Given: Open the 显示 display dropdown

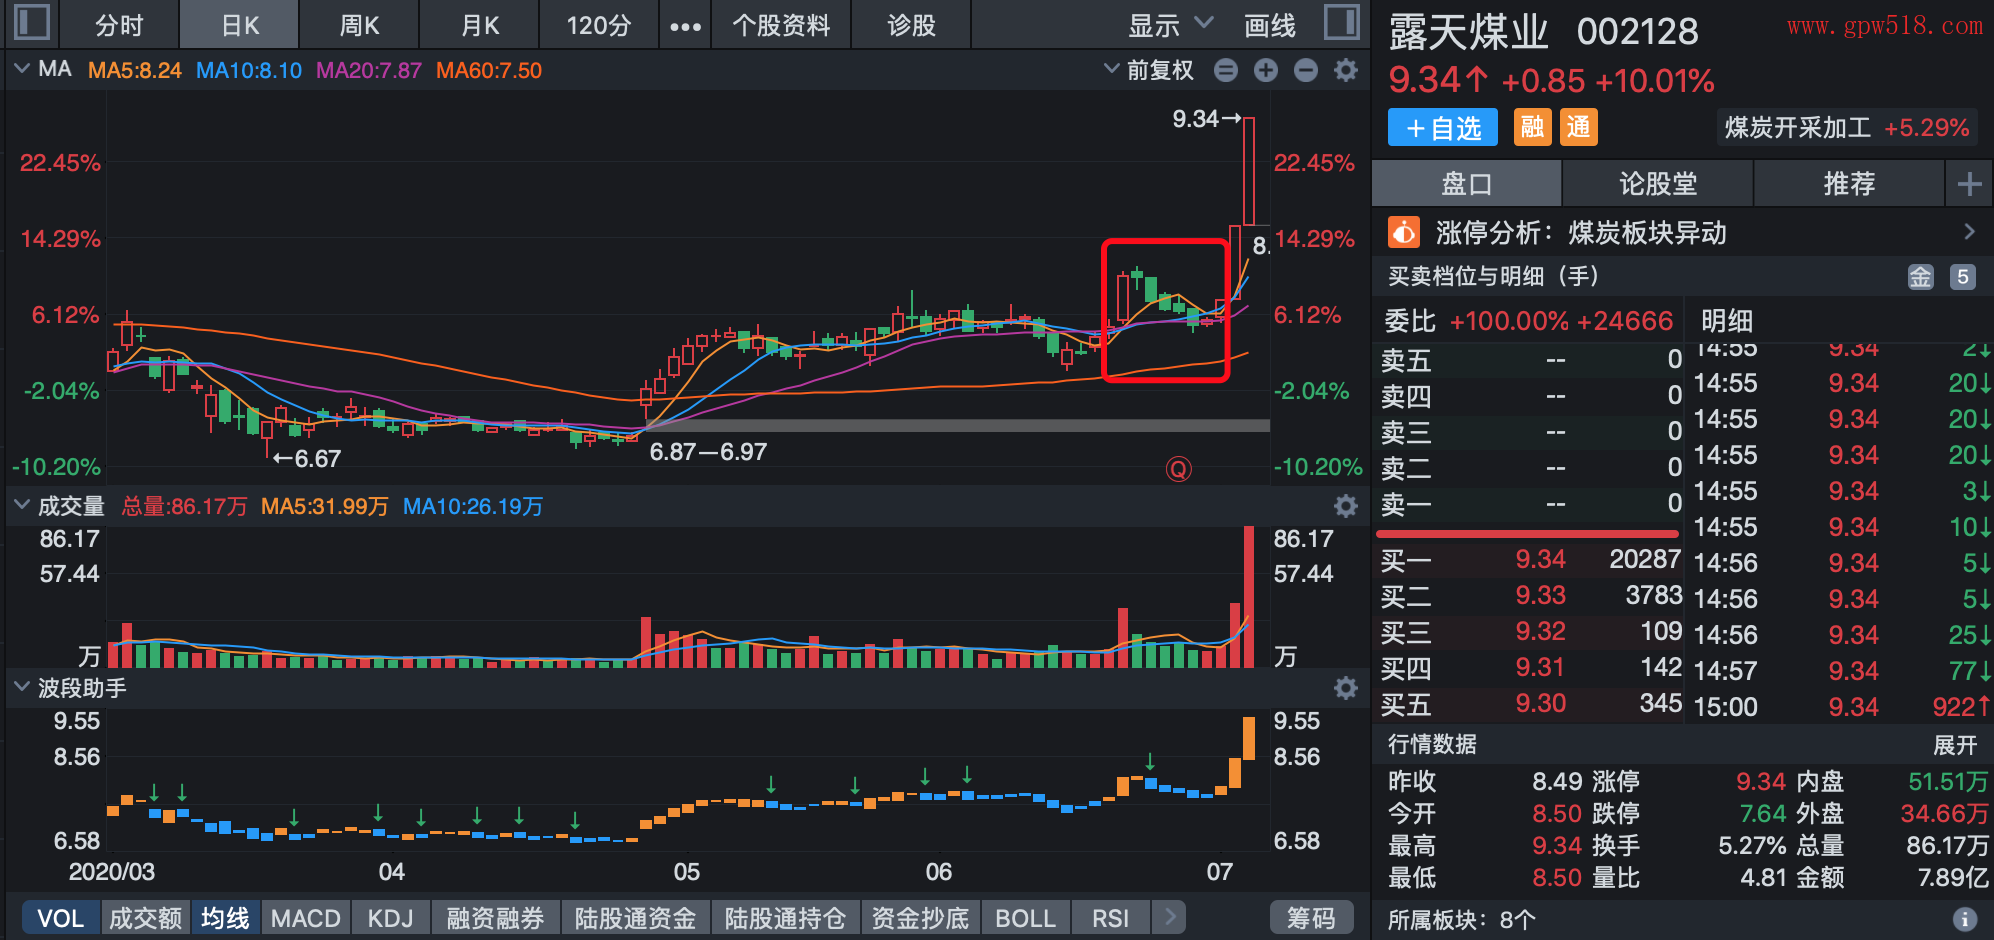Looking at the screenshot, I should [x=1169, y=25].
